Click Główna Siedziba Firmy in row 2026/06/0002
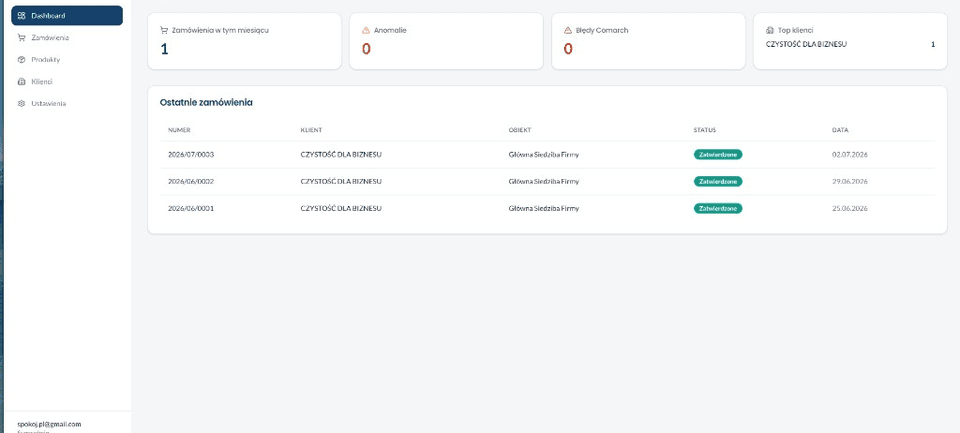The width and height of the screenshot is (960, 433). click(x=544, y=182)
